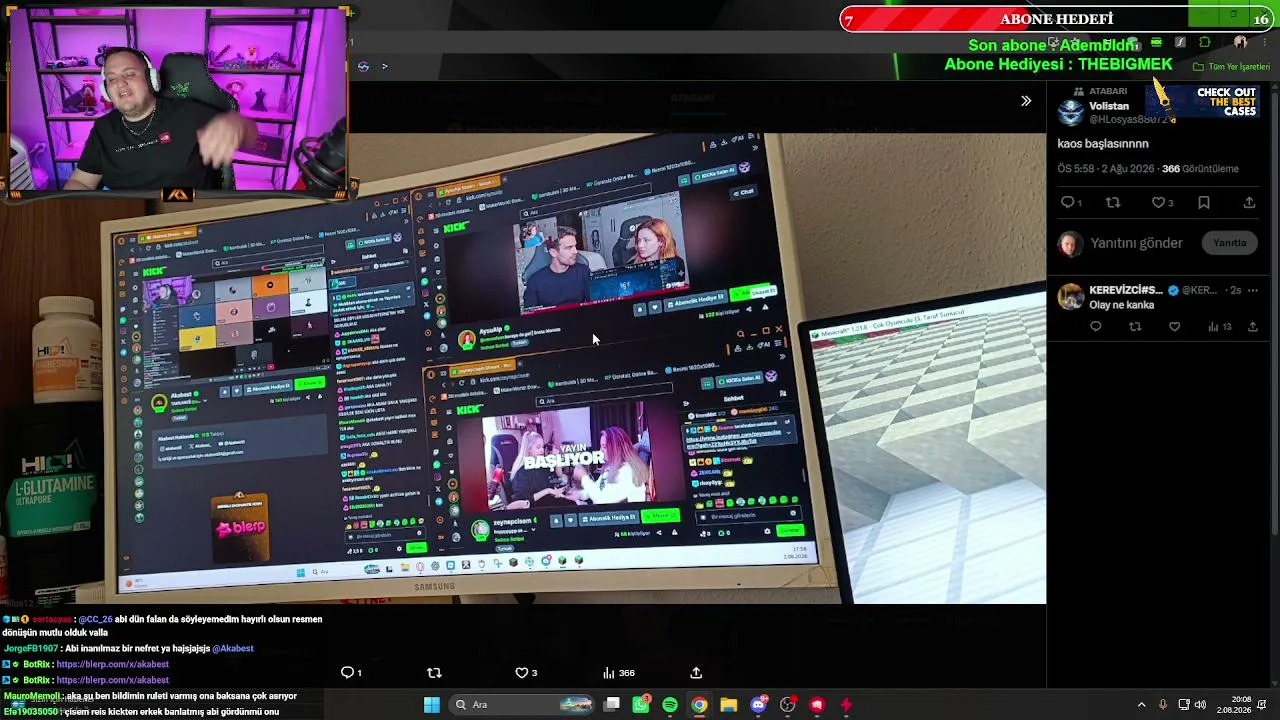Switch to Google Chrome on the taskbar
The image size is (1280, 720).
(x=699, y=705)
